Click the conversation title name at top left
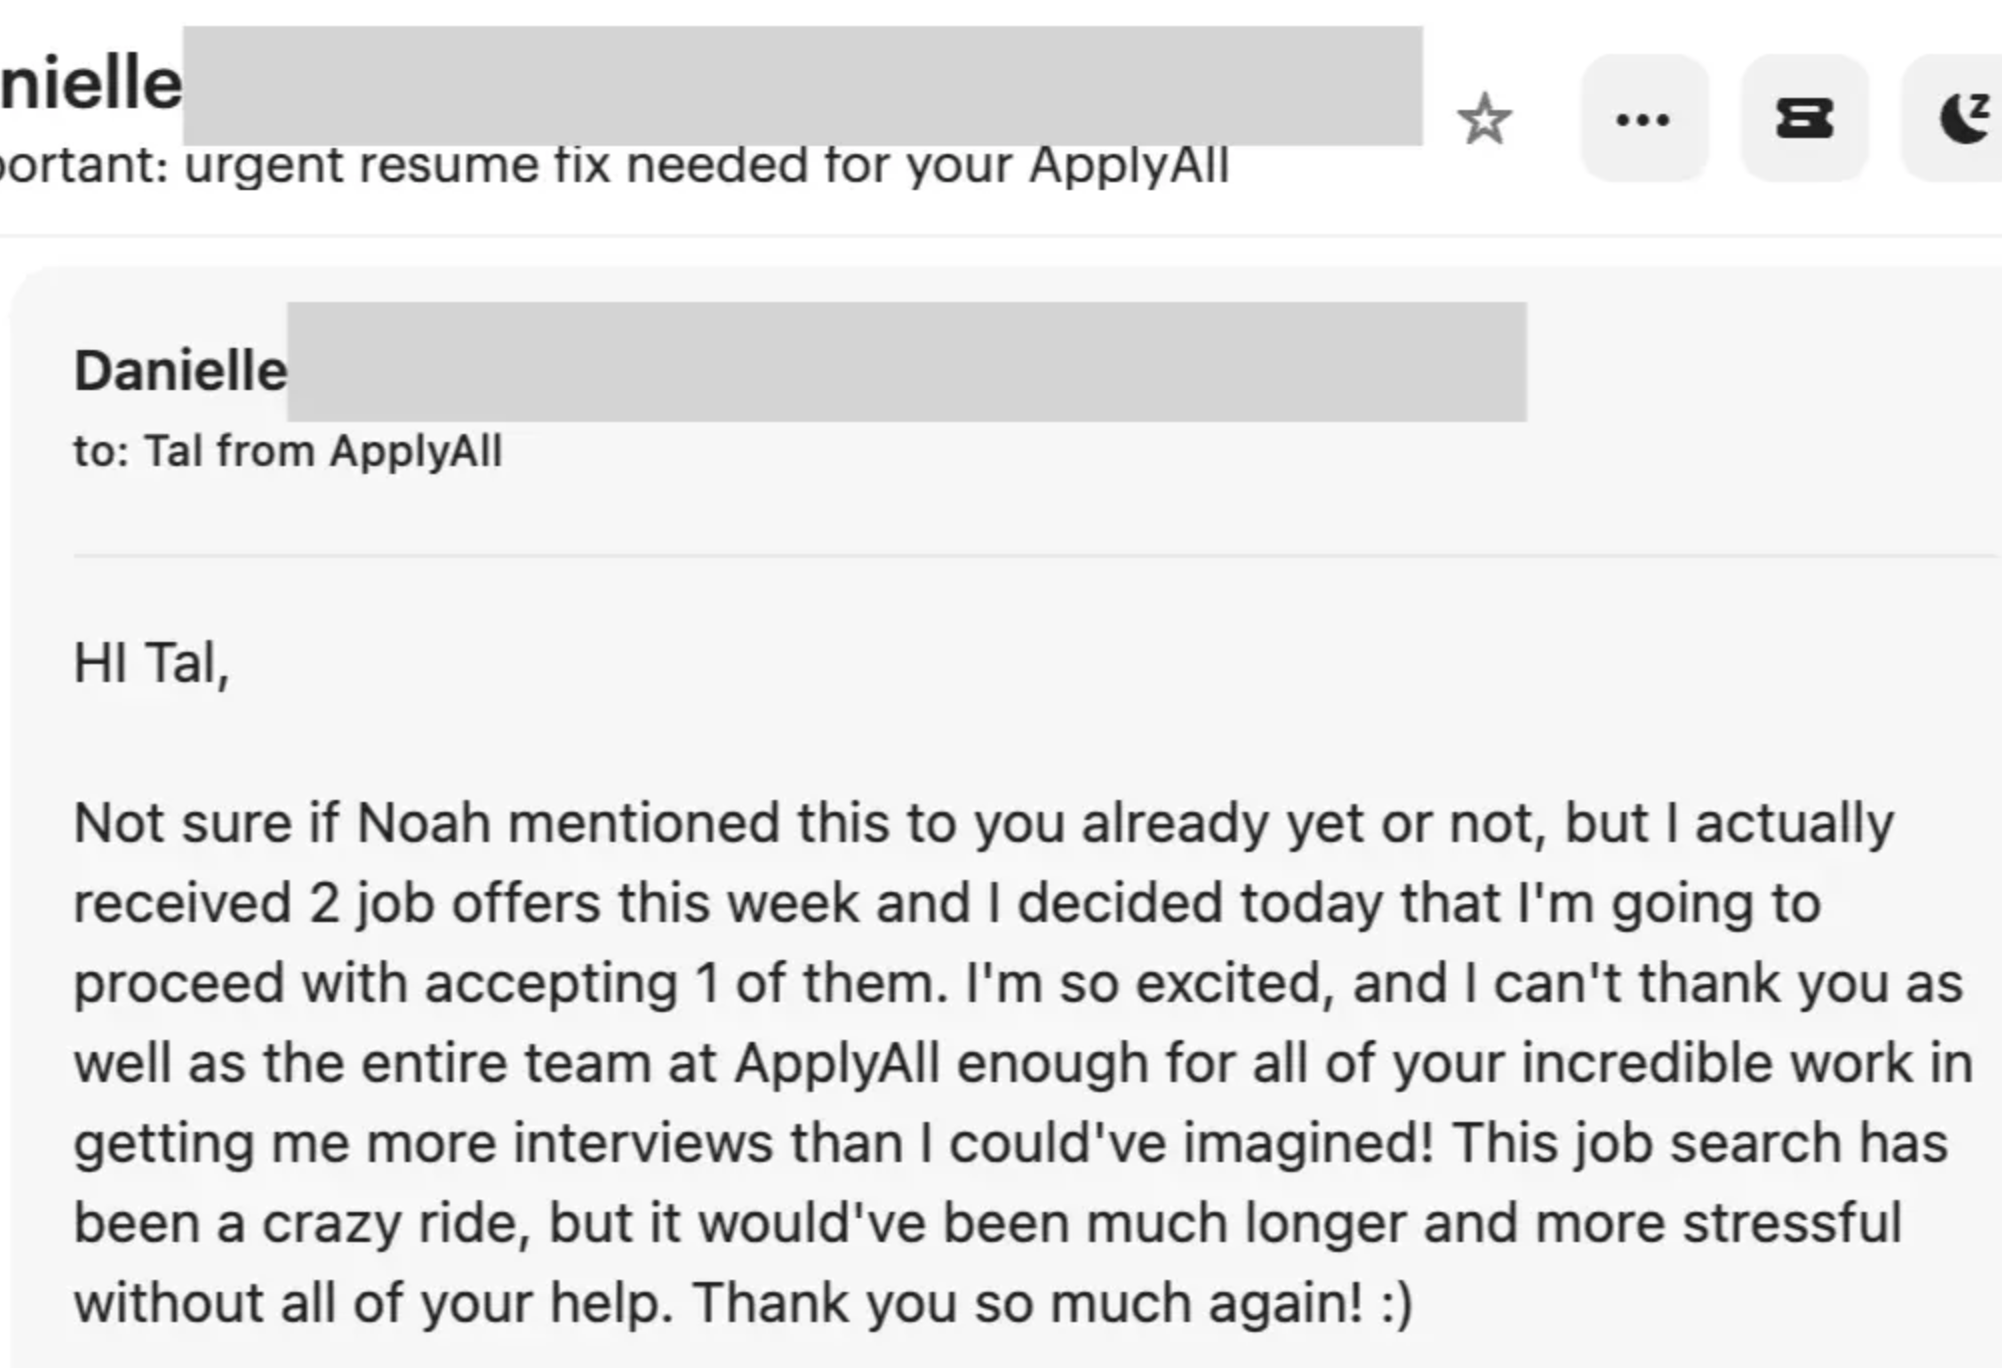Image resolution: width=2002 pixels, height=1368 pixels. tap(90, 84)
